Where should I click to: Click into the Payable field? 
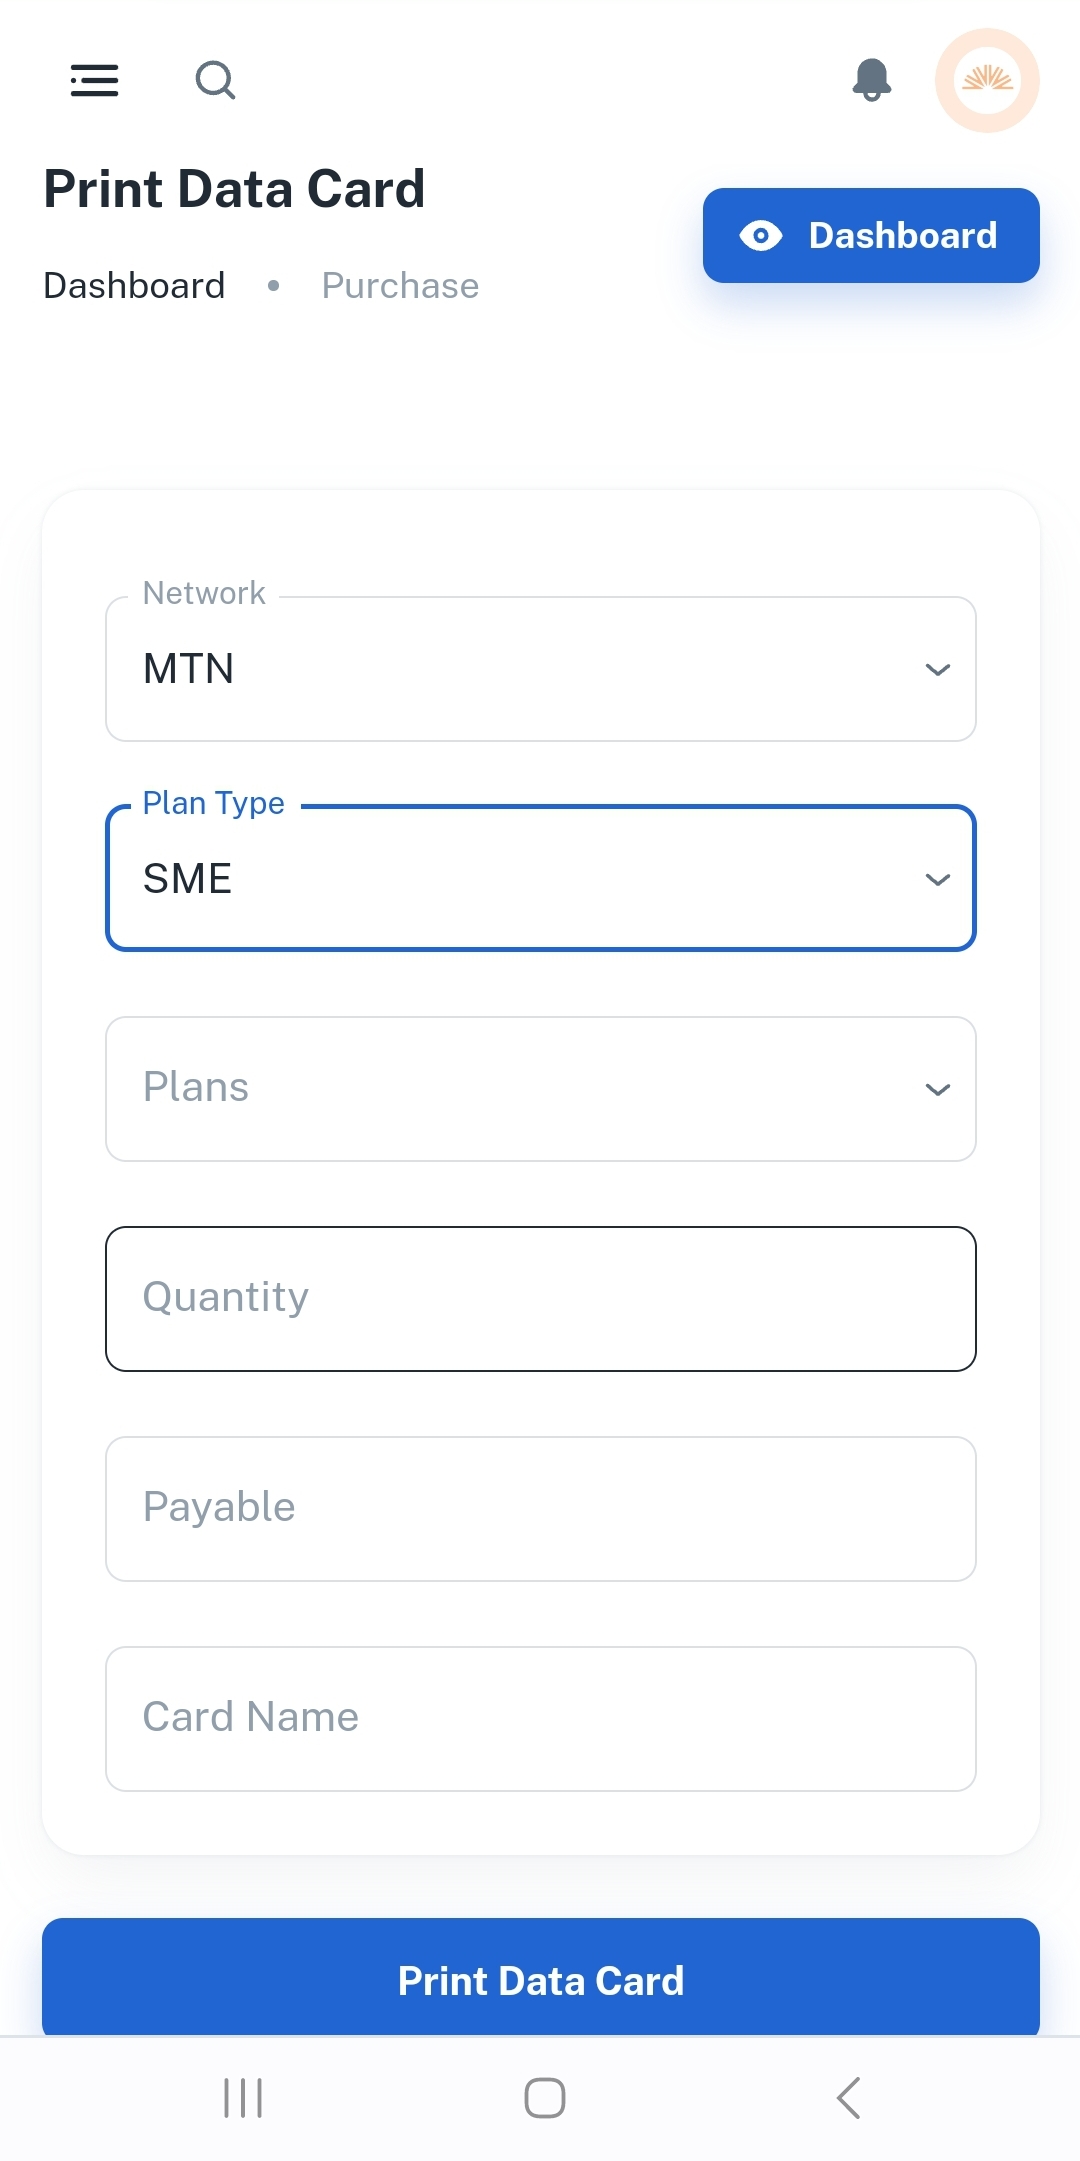click(x=540, y=1509)
